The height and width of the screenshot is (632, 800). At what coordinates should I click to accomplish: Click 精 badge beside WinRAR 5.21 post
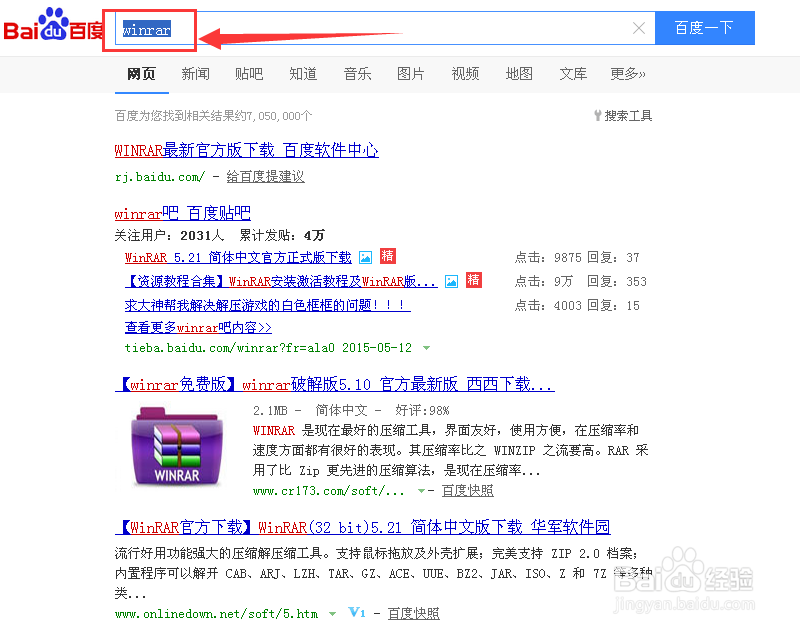388,256
